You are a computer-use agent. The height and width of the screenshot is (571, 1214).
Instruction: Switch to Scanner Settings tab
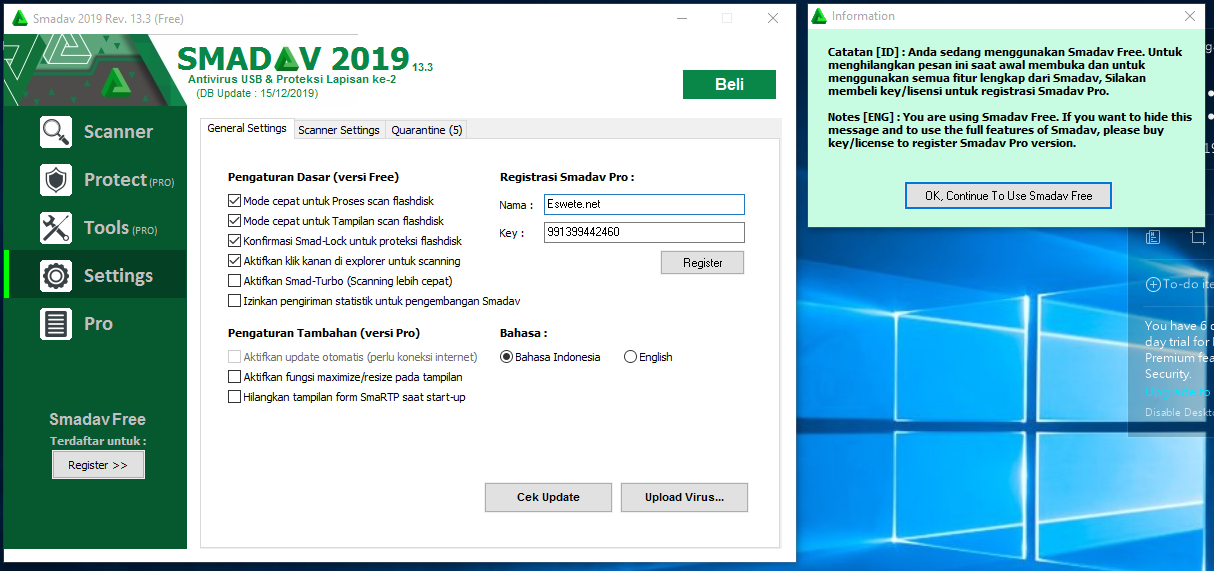coord(339,130)
